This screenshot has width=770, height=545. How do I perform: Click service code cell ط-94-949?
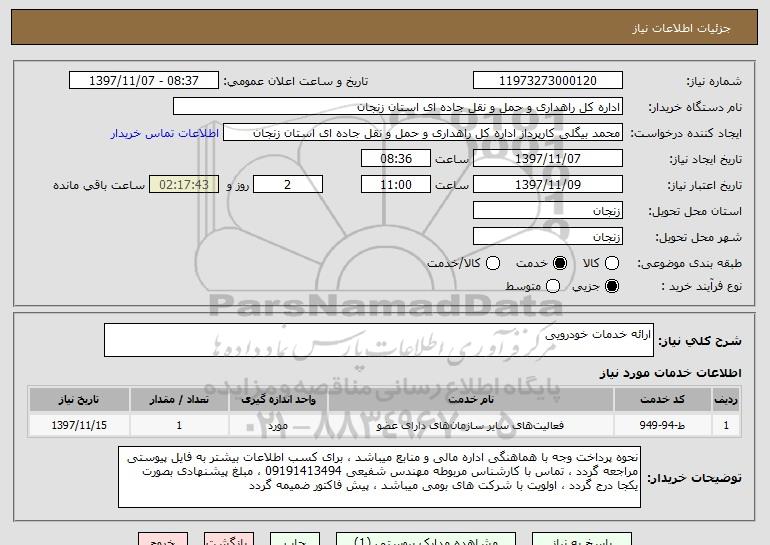[x=662, y=425]
